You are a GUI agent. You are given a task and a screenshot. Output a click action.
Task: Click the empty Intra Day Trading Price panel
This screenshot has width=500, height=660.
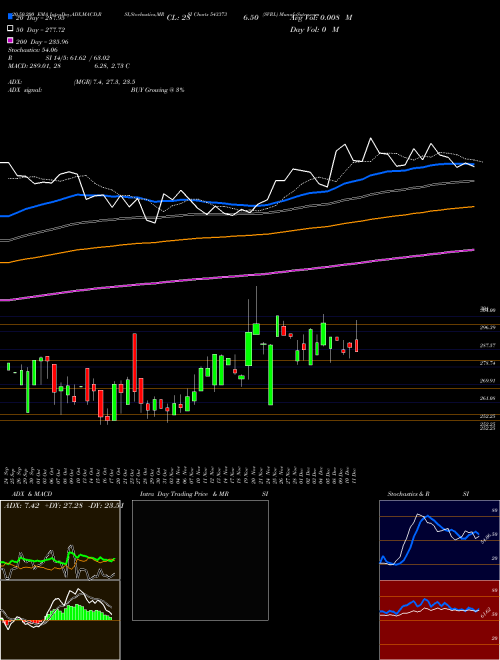pyautogui.click(x=200, y=560)
